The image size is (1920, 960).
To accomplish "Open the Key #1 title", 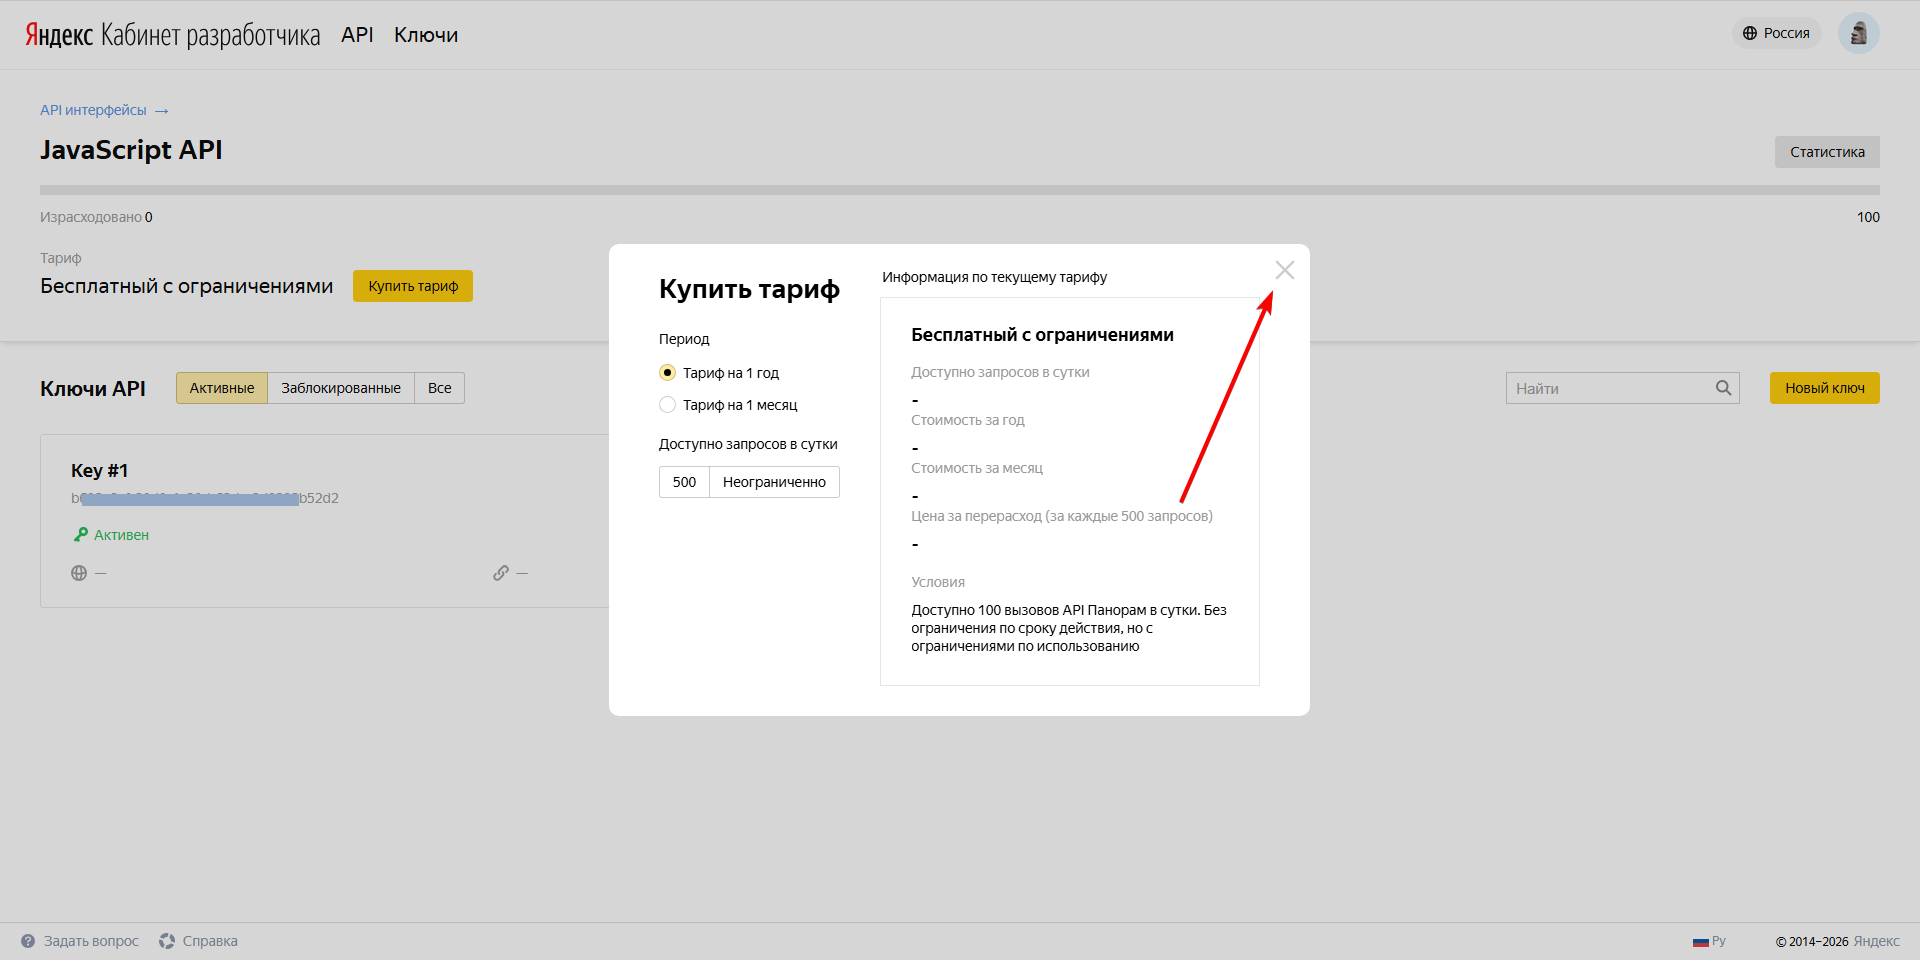I will click(99, 471).
